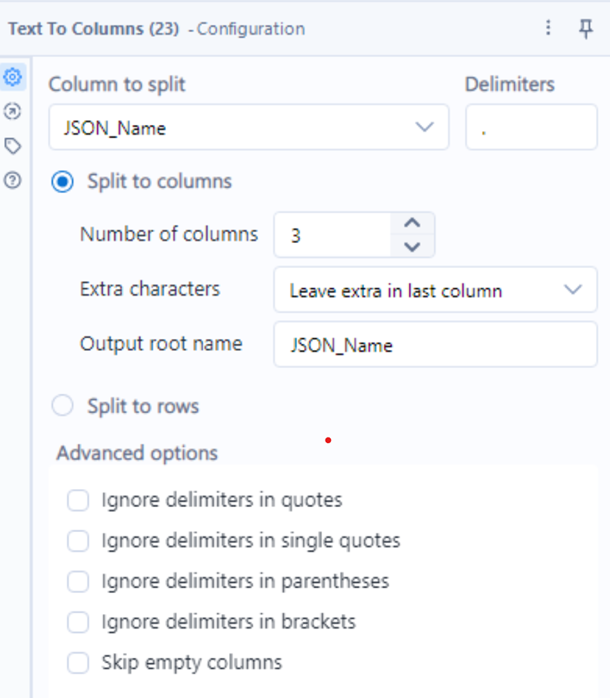Open the three-dot options menu
Screen dimensions: 610x698
coord(549,28)
